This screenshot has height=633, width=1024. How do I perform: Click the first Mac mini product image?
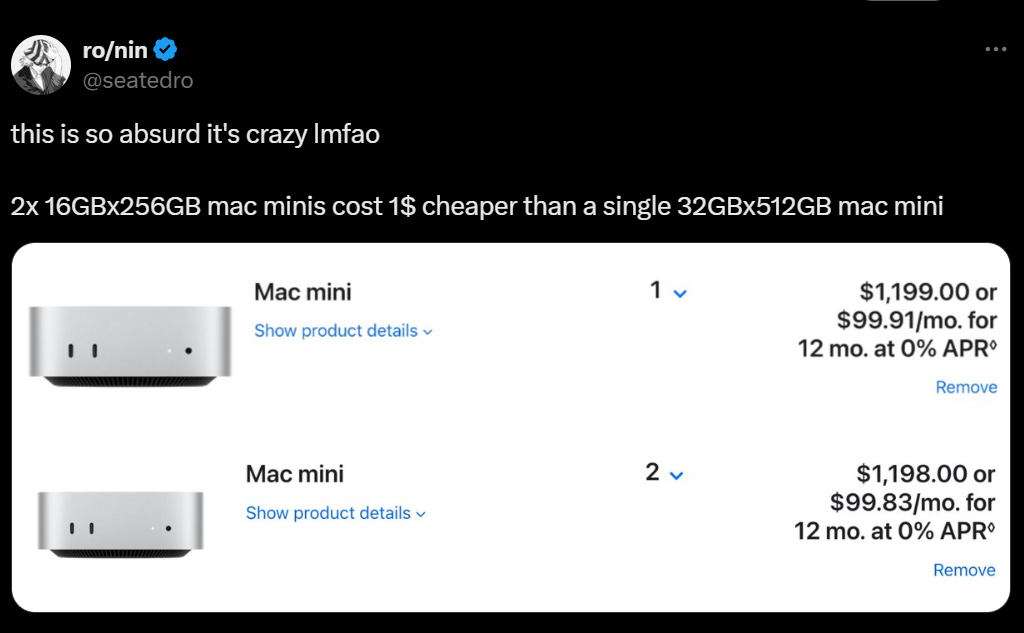pyautogui.click(x=130, y=347)
